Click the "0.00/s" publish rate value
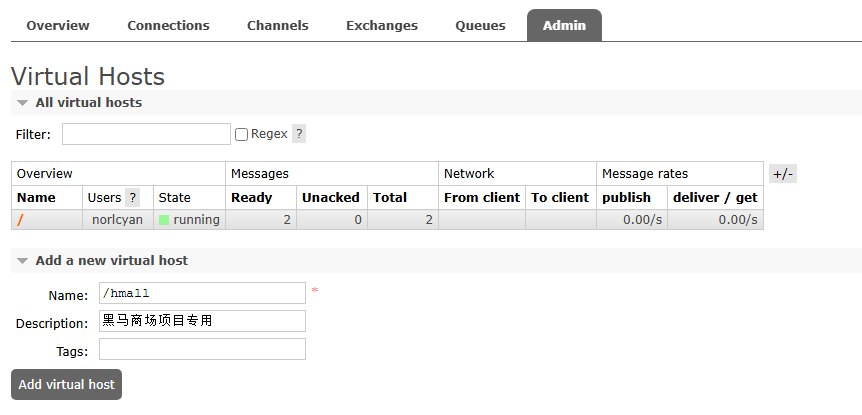 [642, 220]
